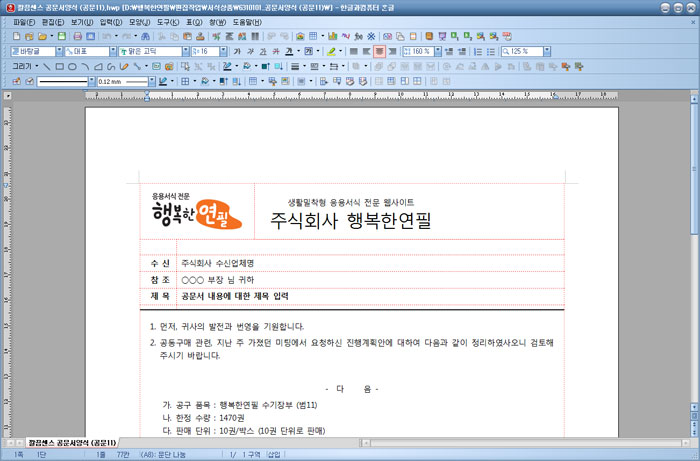Toggle bold formatting (가)
The image size is (700, 461).
click(x=237, y=51)
